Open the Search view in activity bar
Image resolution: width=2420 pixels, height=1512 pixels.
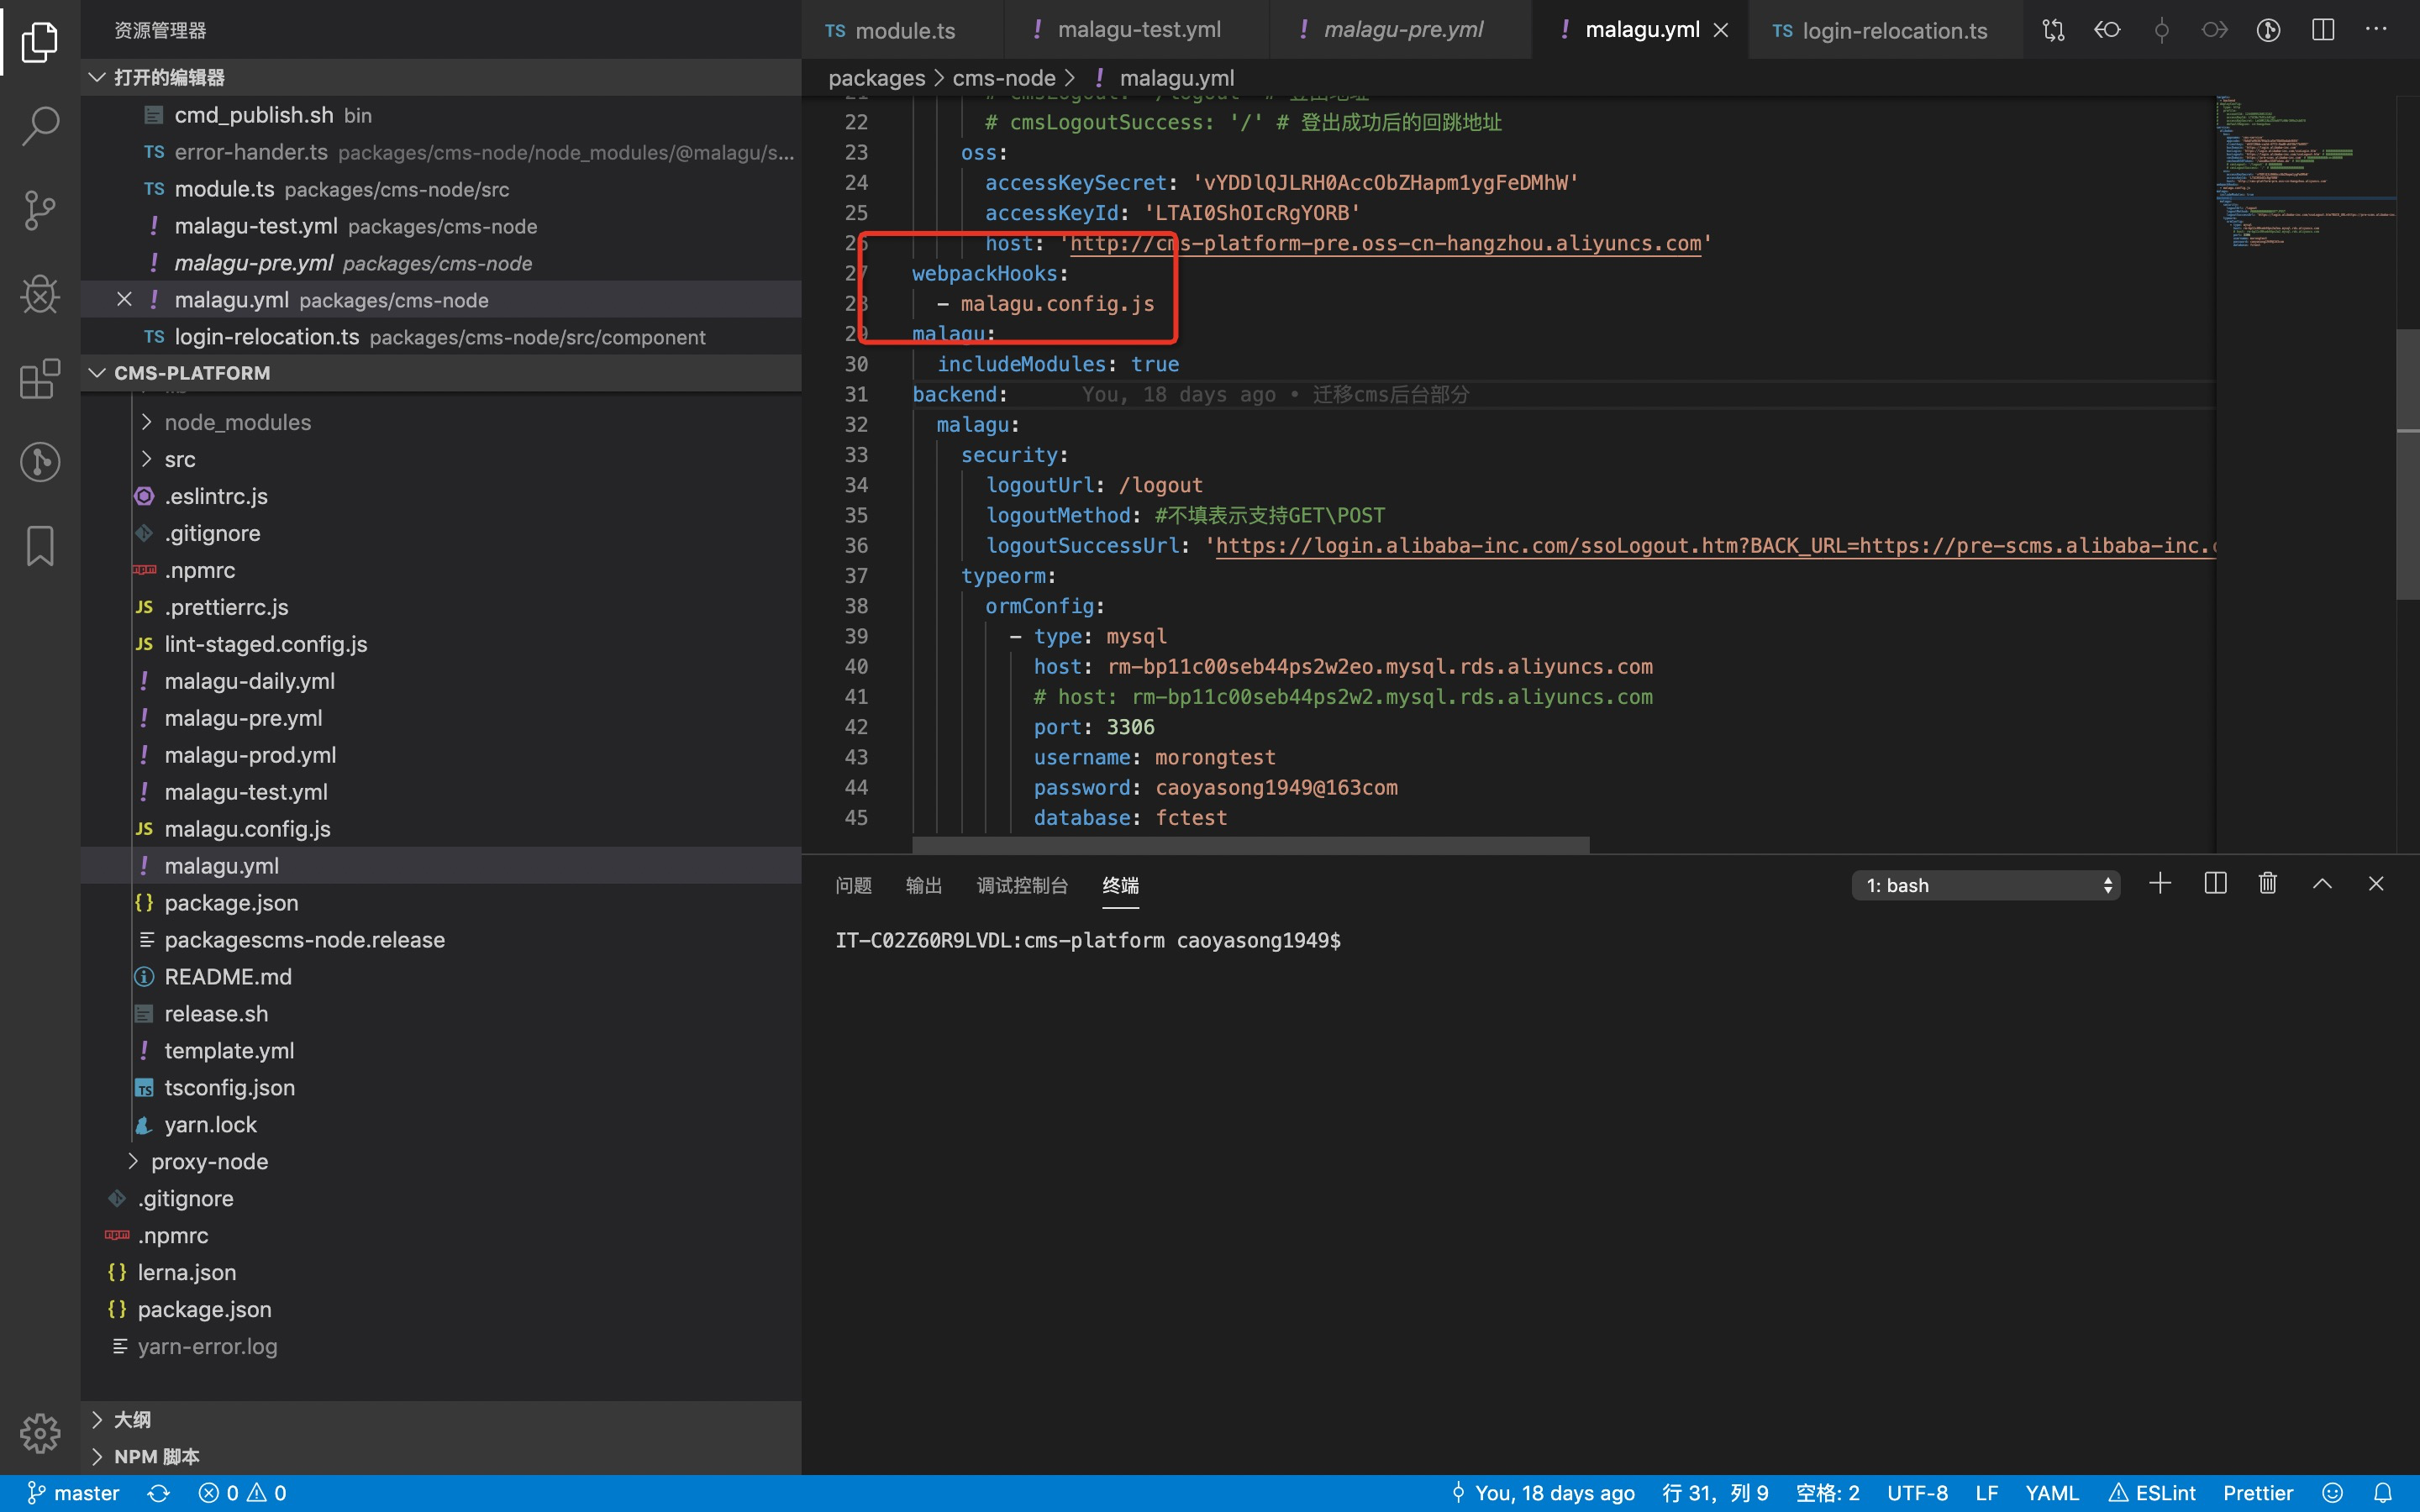[x=40, y=126]
